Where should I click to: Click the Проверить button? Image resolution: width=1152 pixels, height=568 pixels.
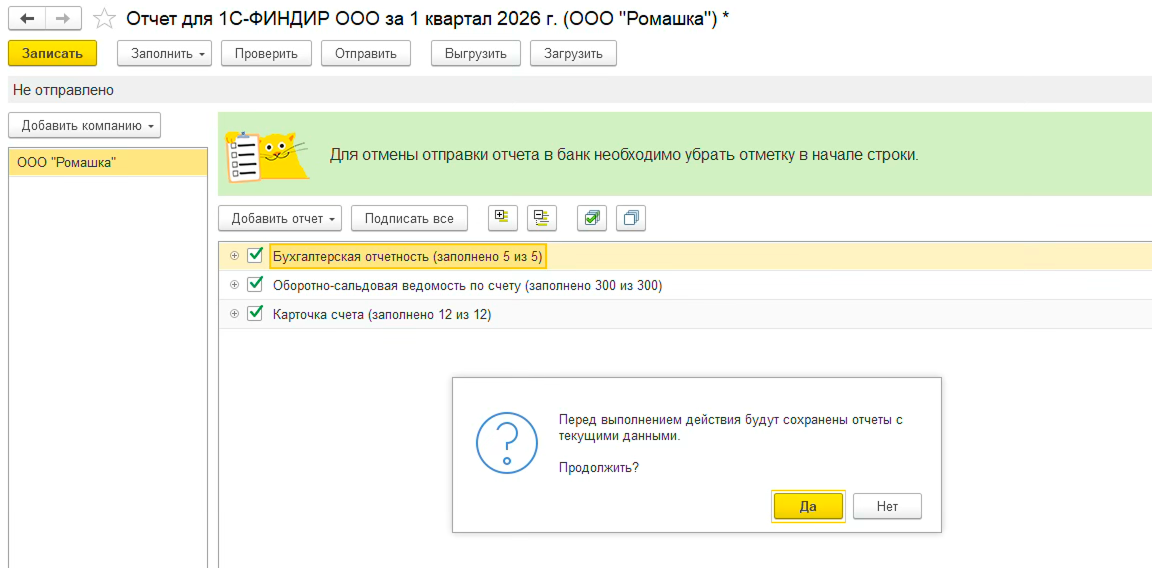click(266, 54)
